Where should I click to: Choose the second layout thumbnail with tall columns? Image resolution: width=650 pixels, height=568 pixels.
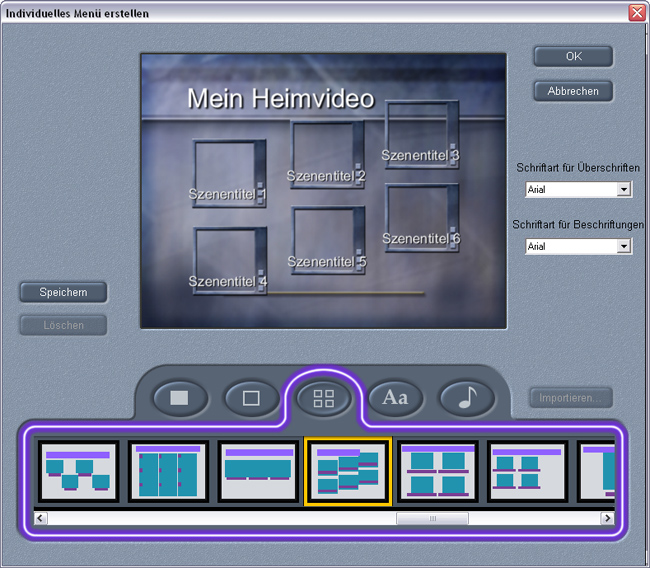pyautogui.click(x=168, y=470)
